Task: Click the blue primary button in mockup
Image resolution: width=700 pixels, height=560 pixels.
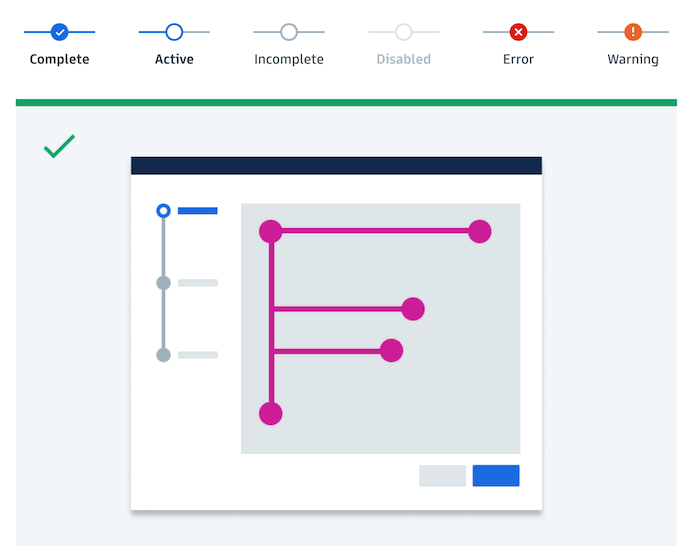Action: click(496, 476)
